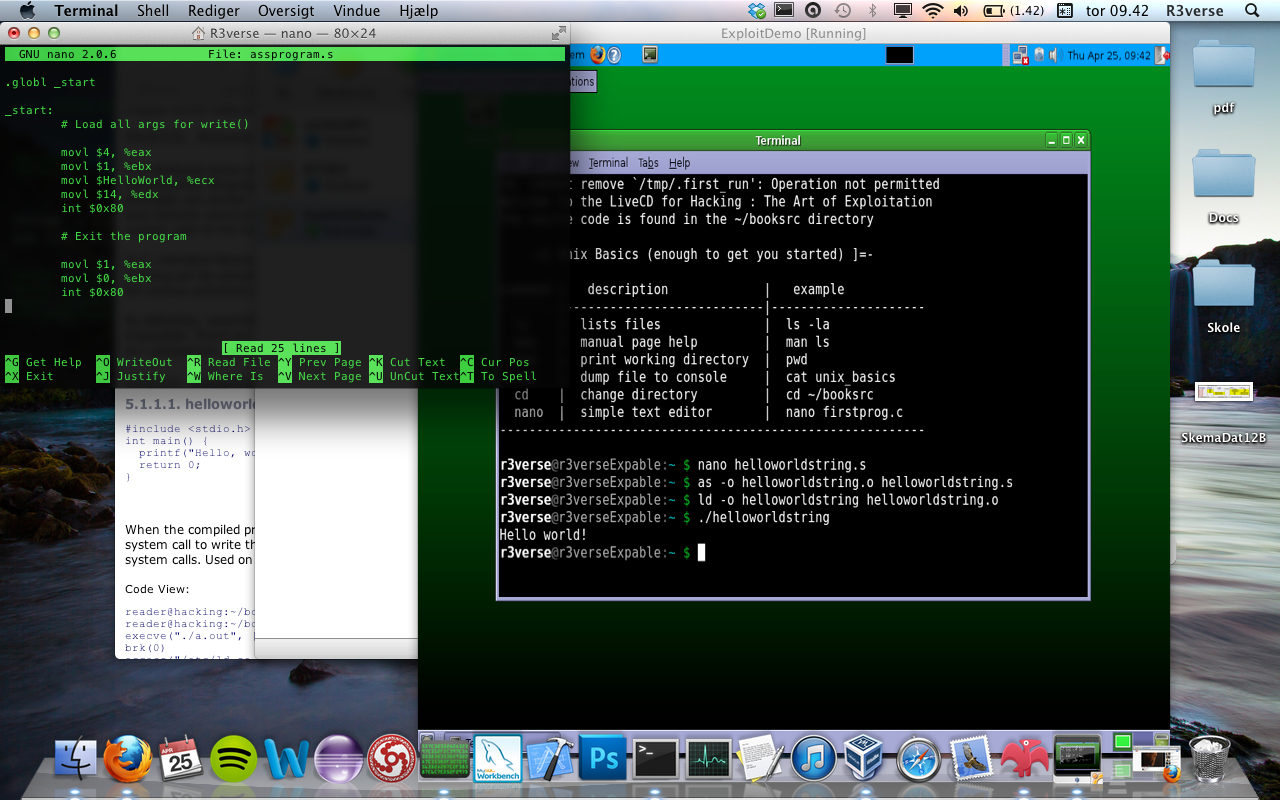Open the Tabs menu in the VM Terminal
Viewport: 1280px width, 800px height.
pyautogui.click(x=648, y=163)
